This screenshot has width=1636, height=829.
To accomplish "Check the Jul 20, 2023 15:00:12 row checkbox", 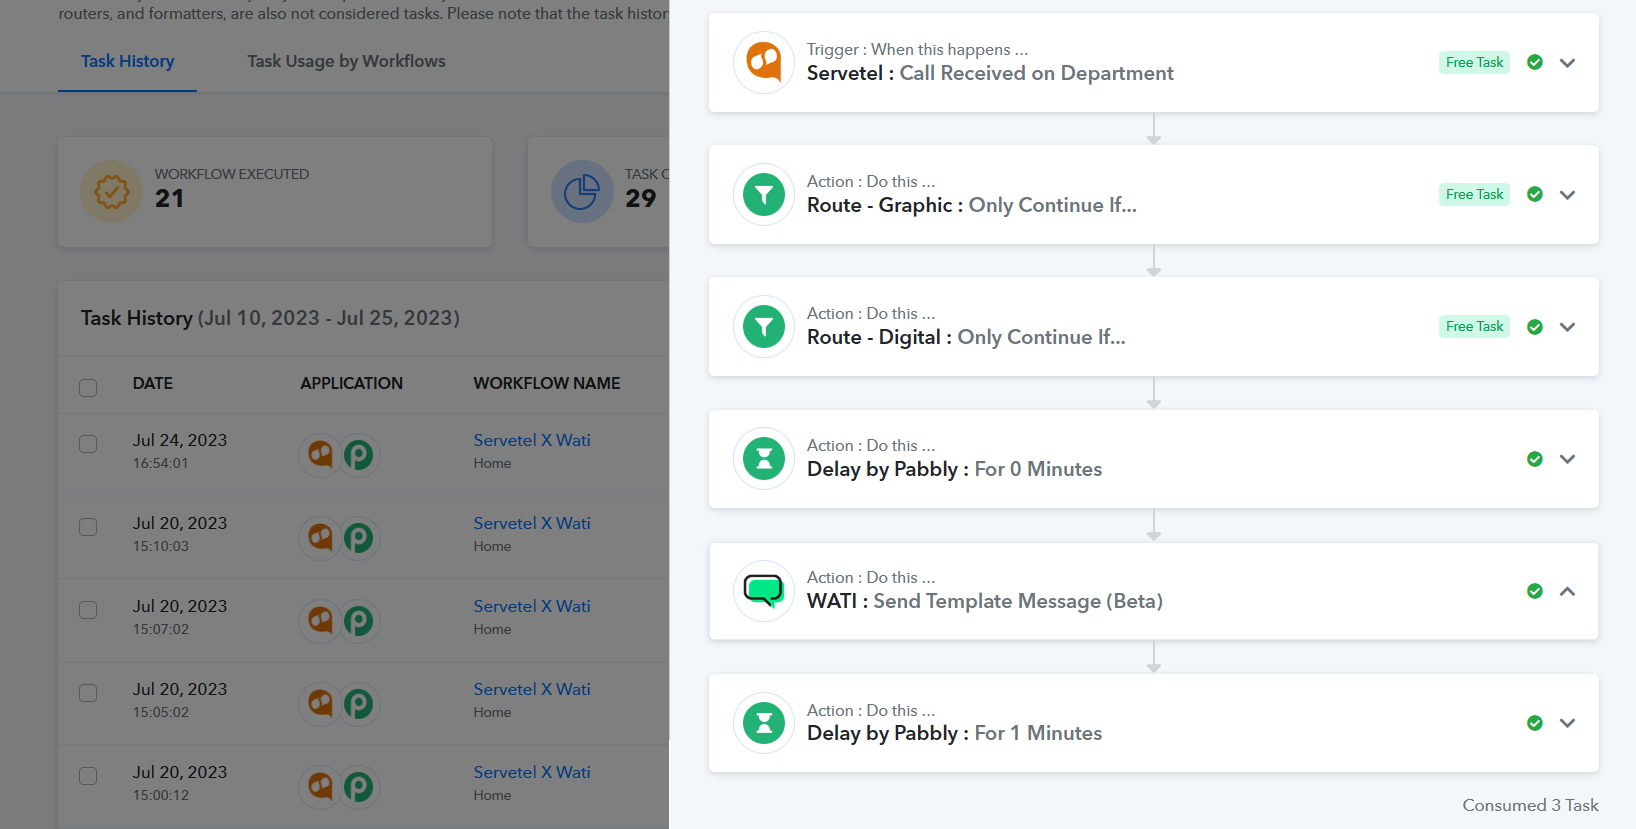I will 88,775.
